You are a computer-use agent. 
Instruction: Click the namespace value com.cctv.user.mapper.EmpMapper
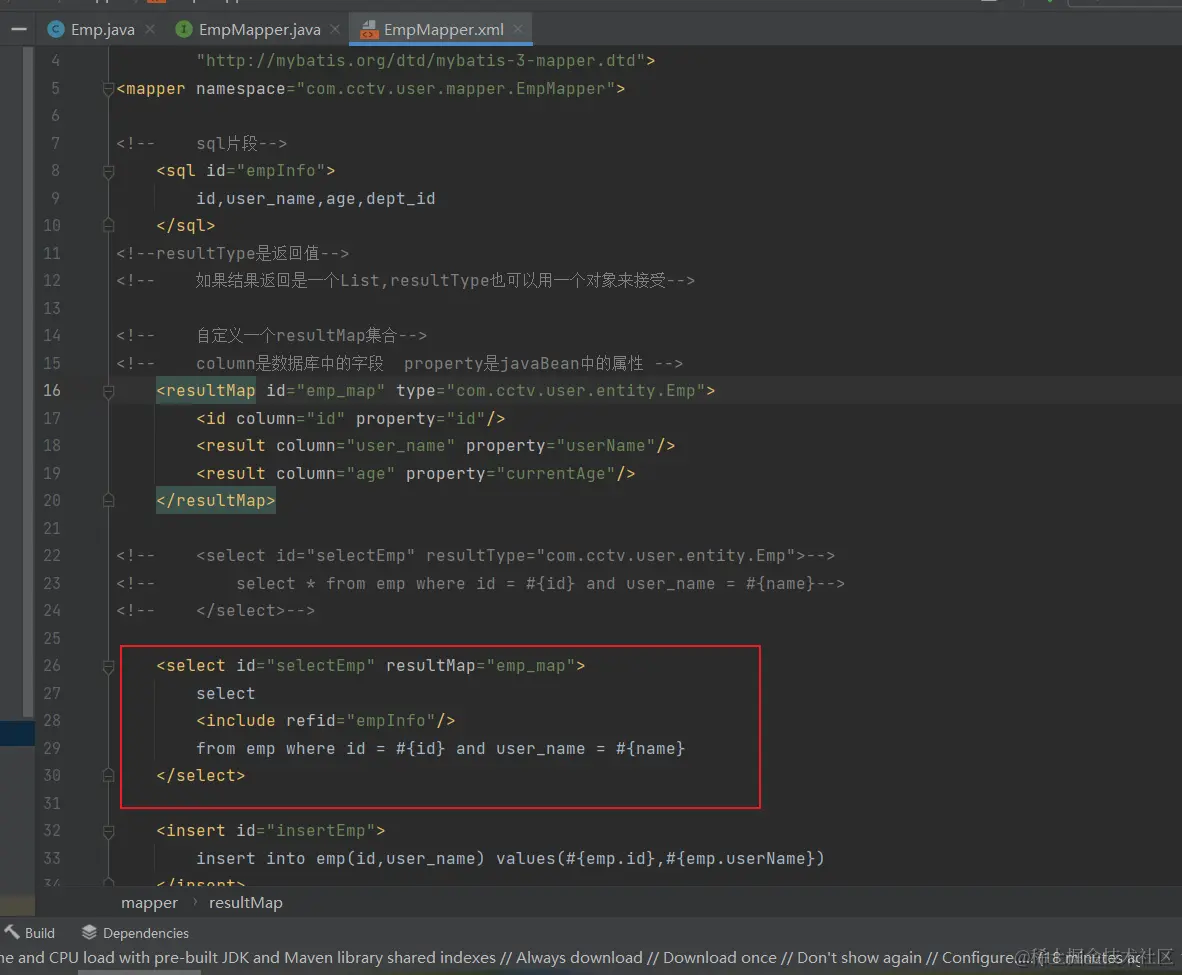tap(461, 89)
